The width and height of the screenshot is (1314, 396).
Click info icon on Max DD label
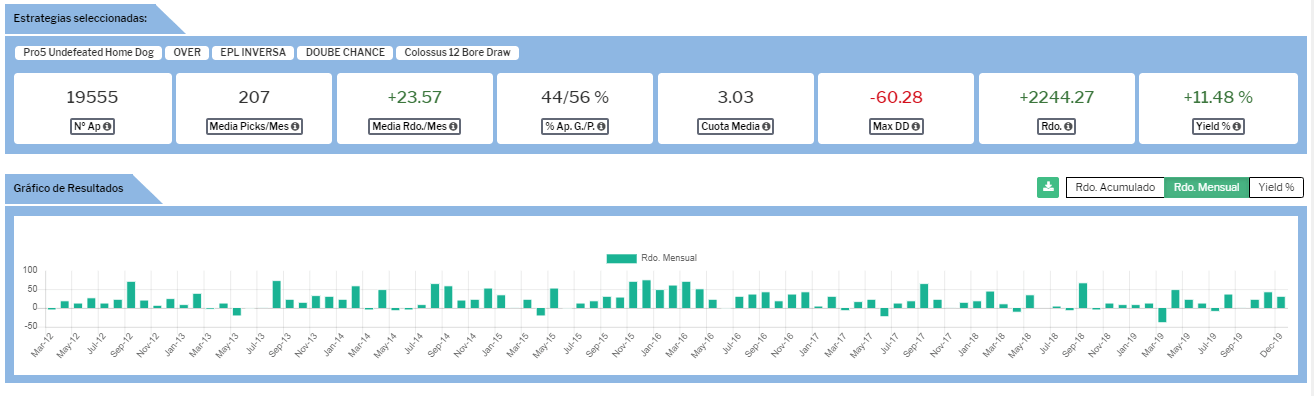point(916,127)
